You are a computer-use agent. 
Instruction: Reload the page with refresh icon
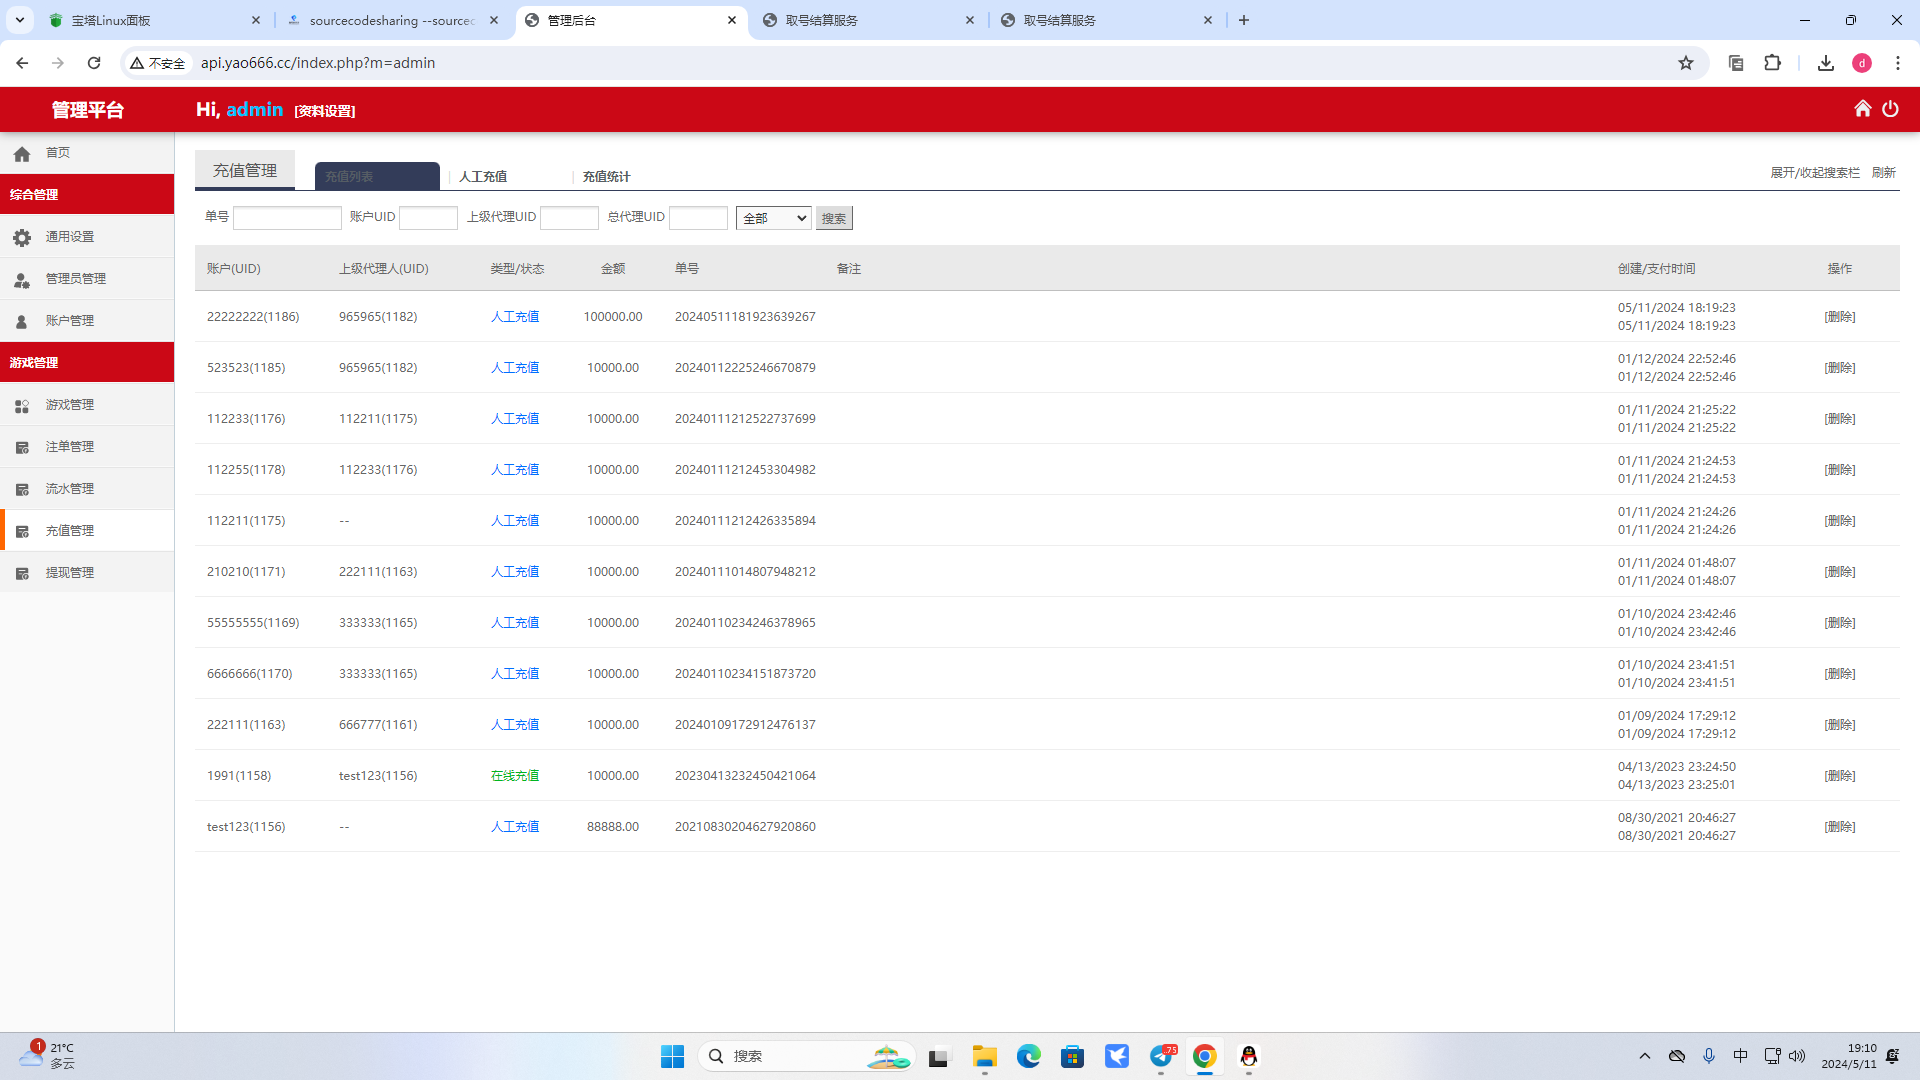94,63
